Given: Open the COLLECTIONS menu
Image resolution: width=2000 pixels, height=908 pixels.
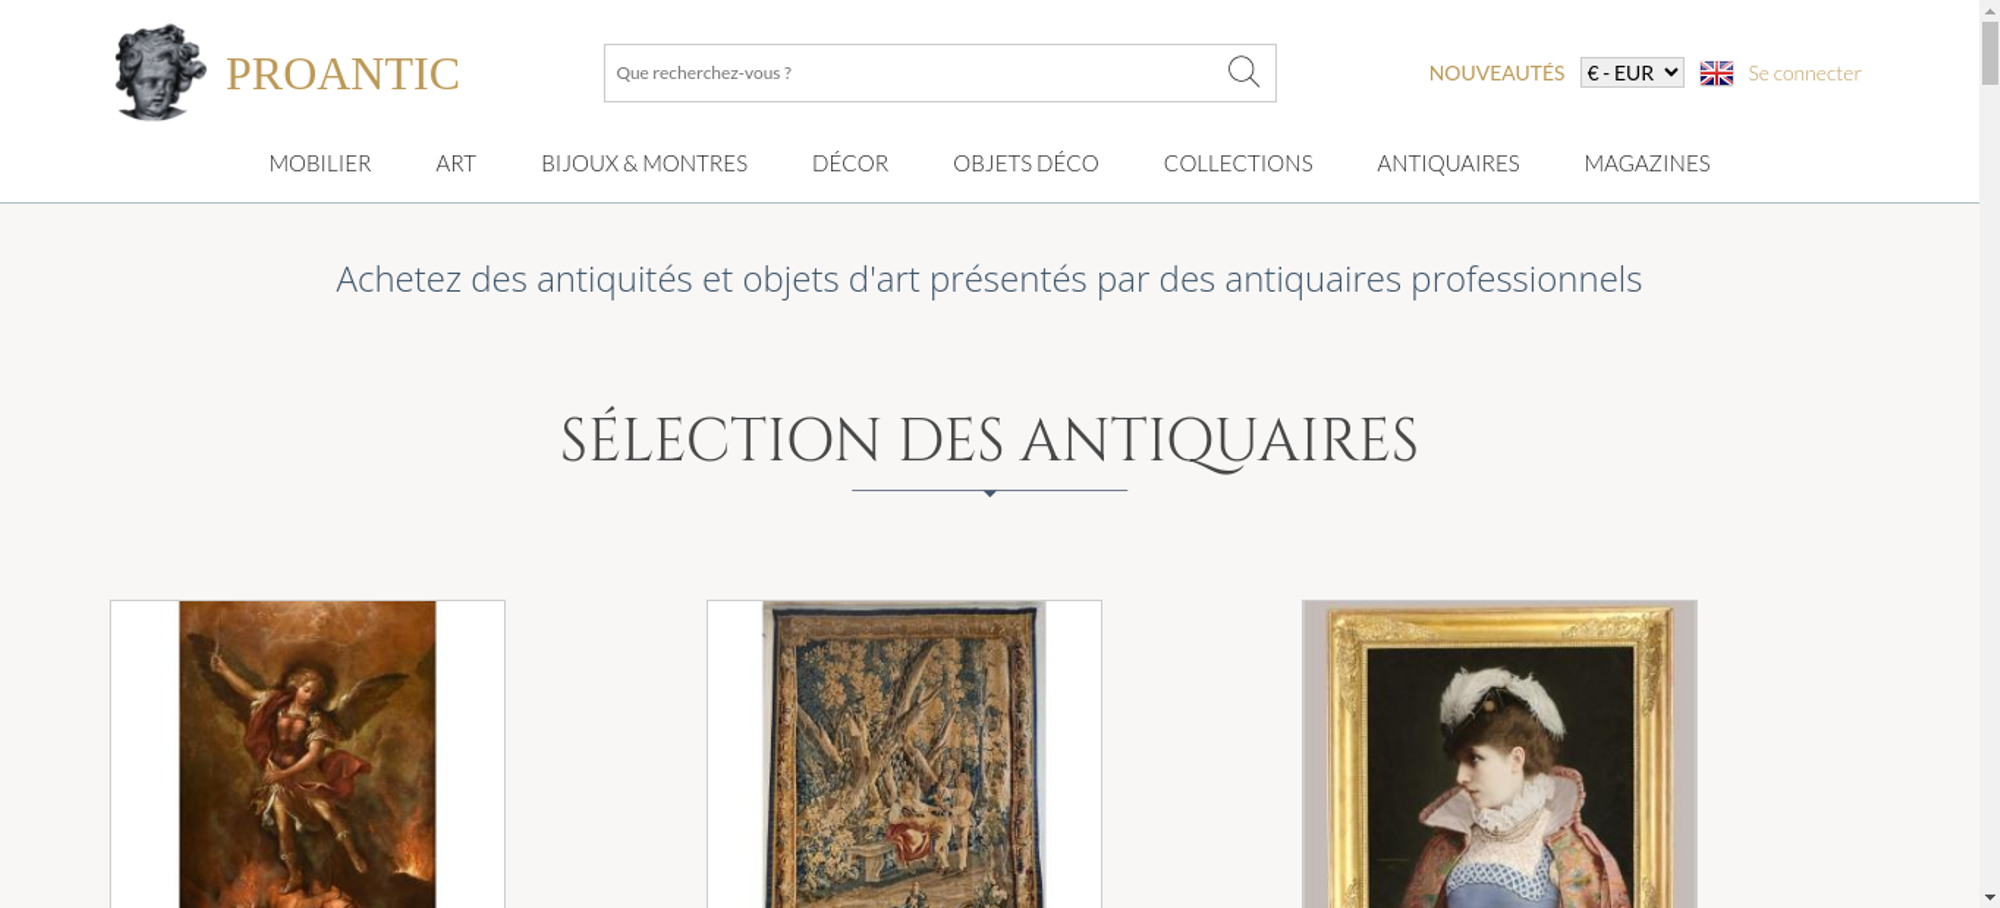Looking at the screenshot, I should [1238, 163].
